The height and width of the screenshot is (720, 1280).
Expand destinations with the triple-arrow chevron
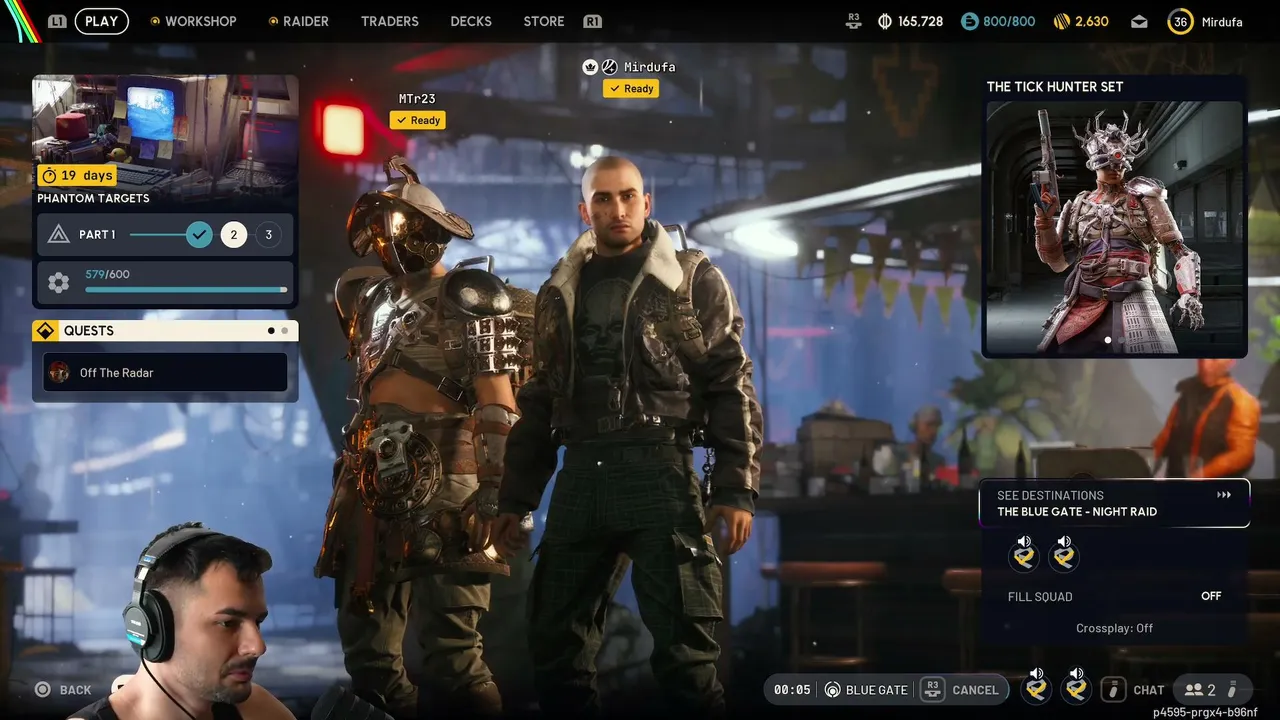pyautogui.click(x=1224, y=495)
